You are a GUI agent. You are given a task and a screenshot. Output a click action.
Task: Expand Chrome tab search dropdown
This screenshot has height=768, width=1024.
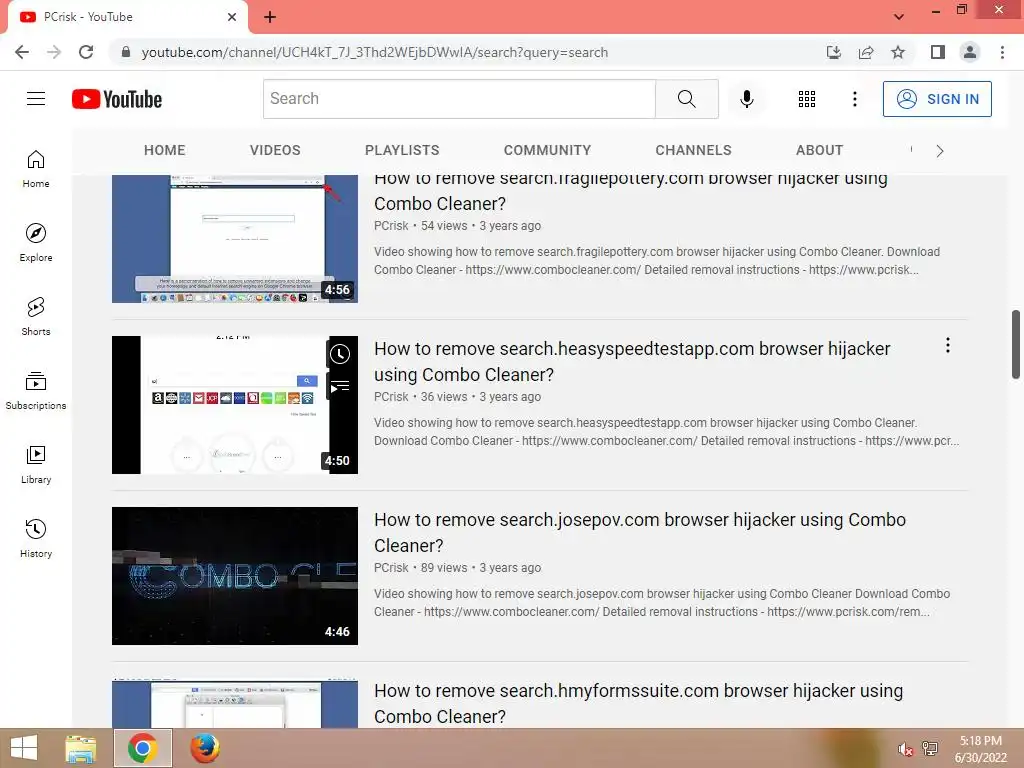pyautogui.click(x=899, y=17)
